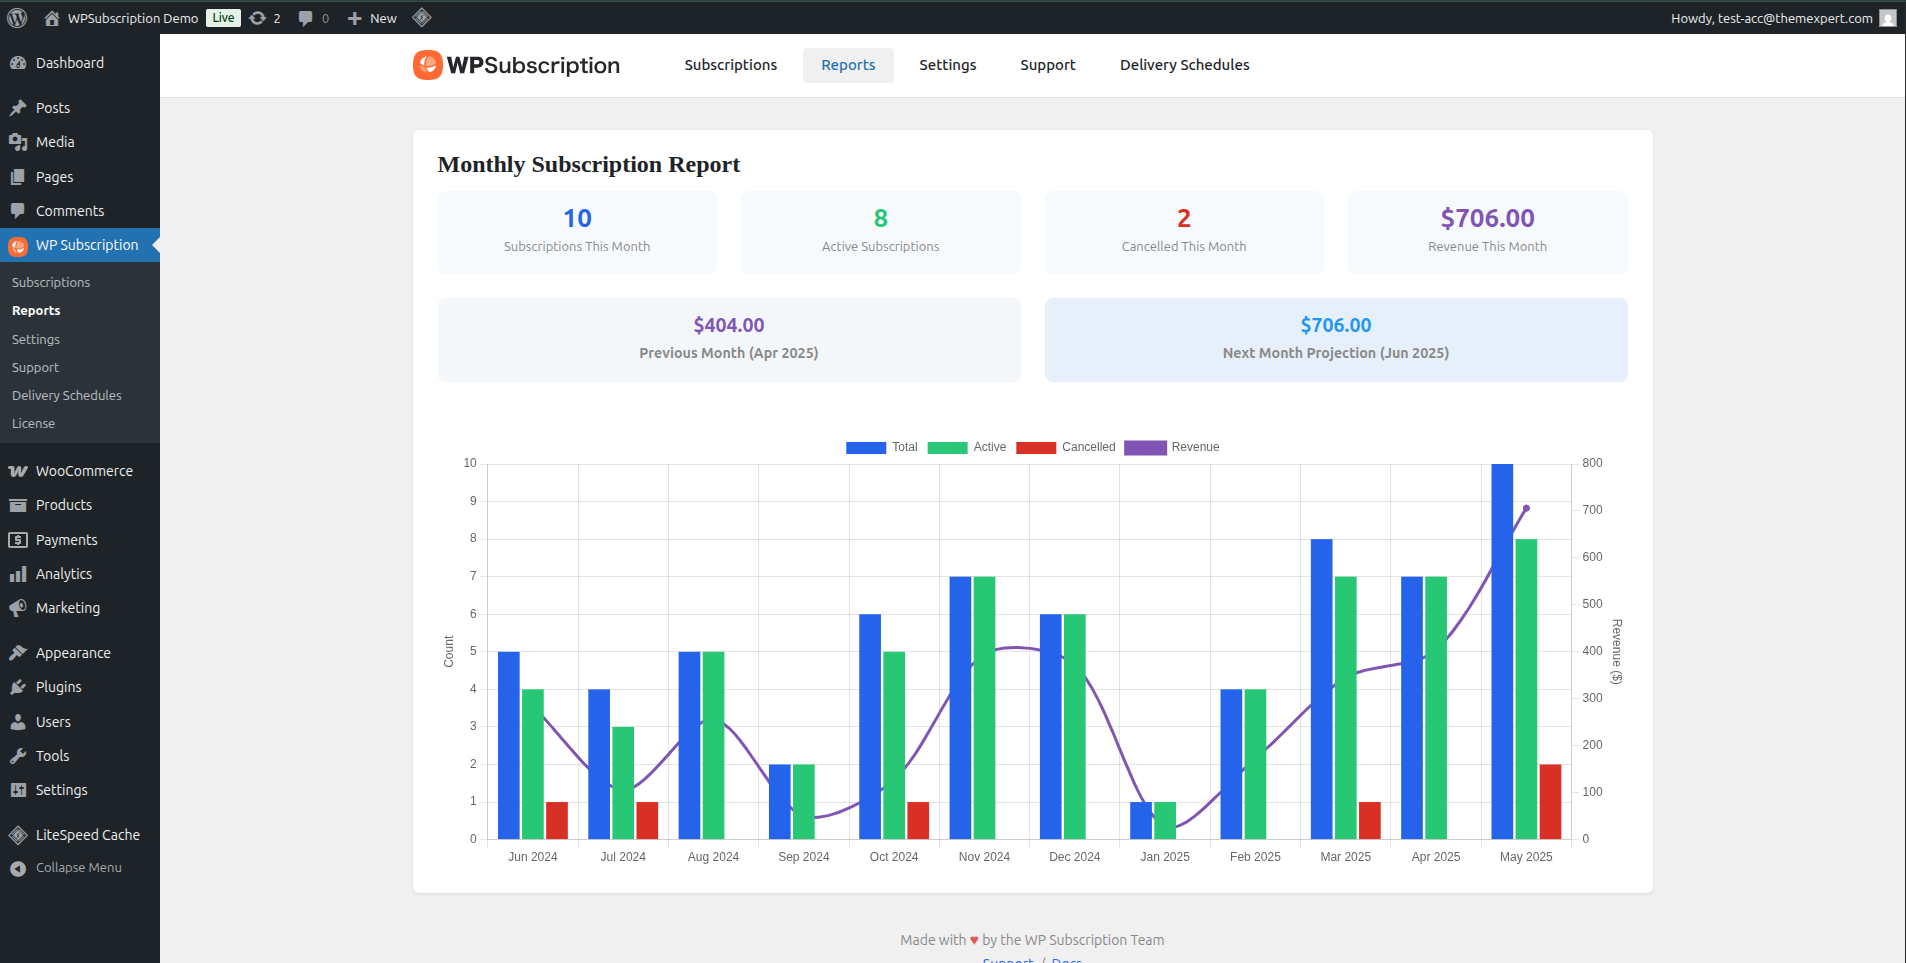Click the WooCommerce icon in sidebar
The height and width of the screenshot is (963, 1906).
point(18,471)
